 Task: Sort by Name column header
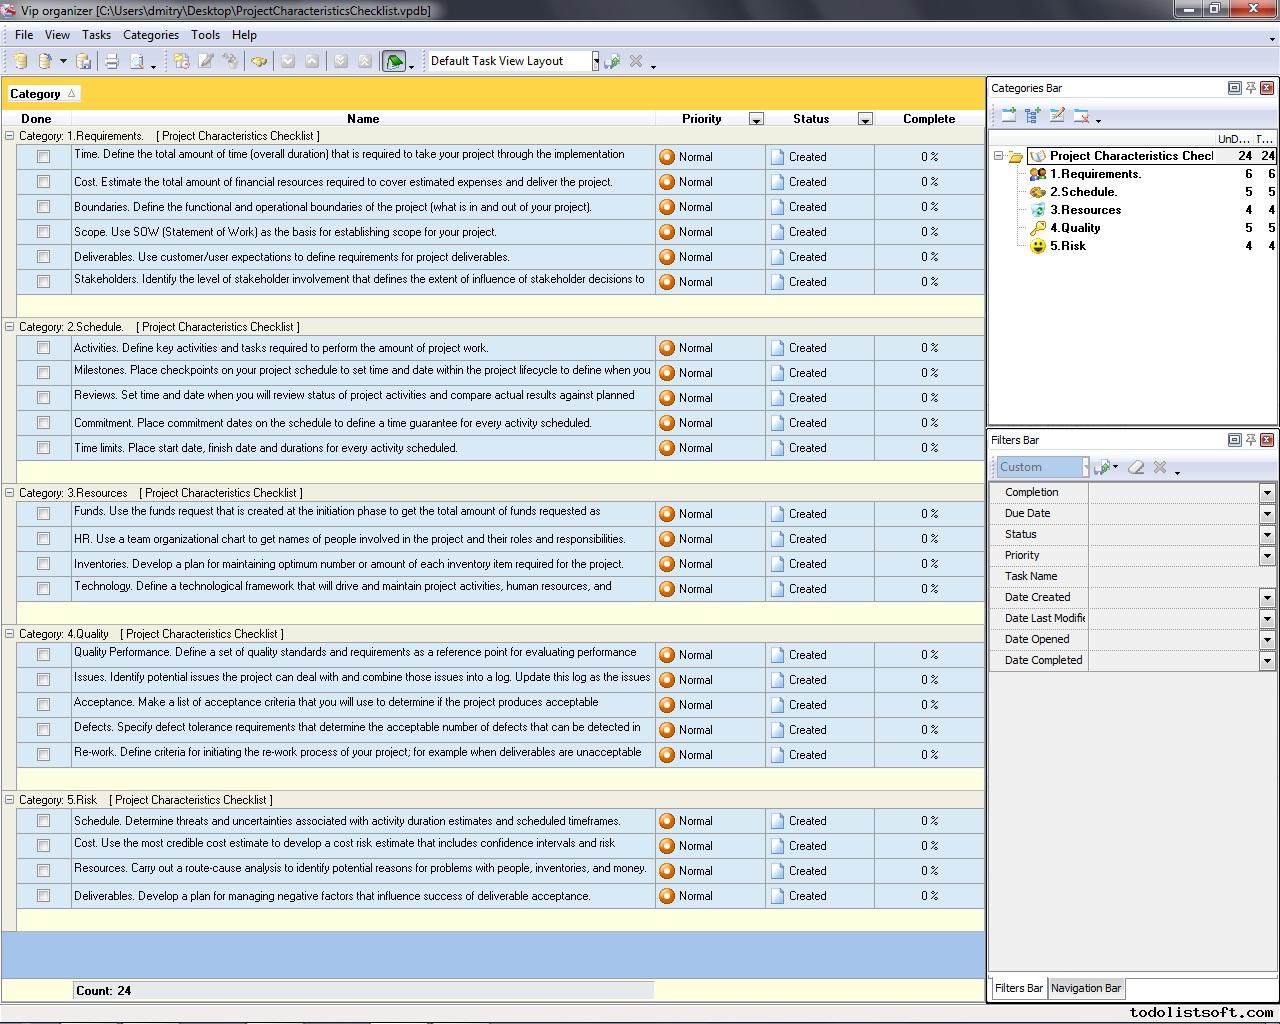(x=362, y=119)
